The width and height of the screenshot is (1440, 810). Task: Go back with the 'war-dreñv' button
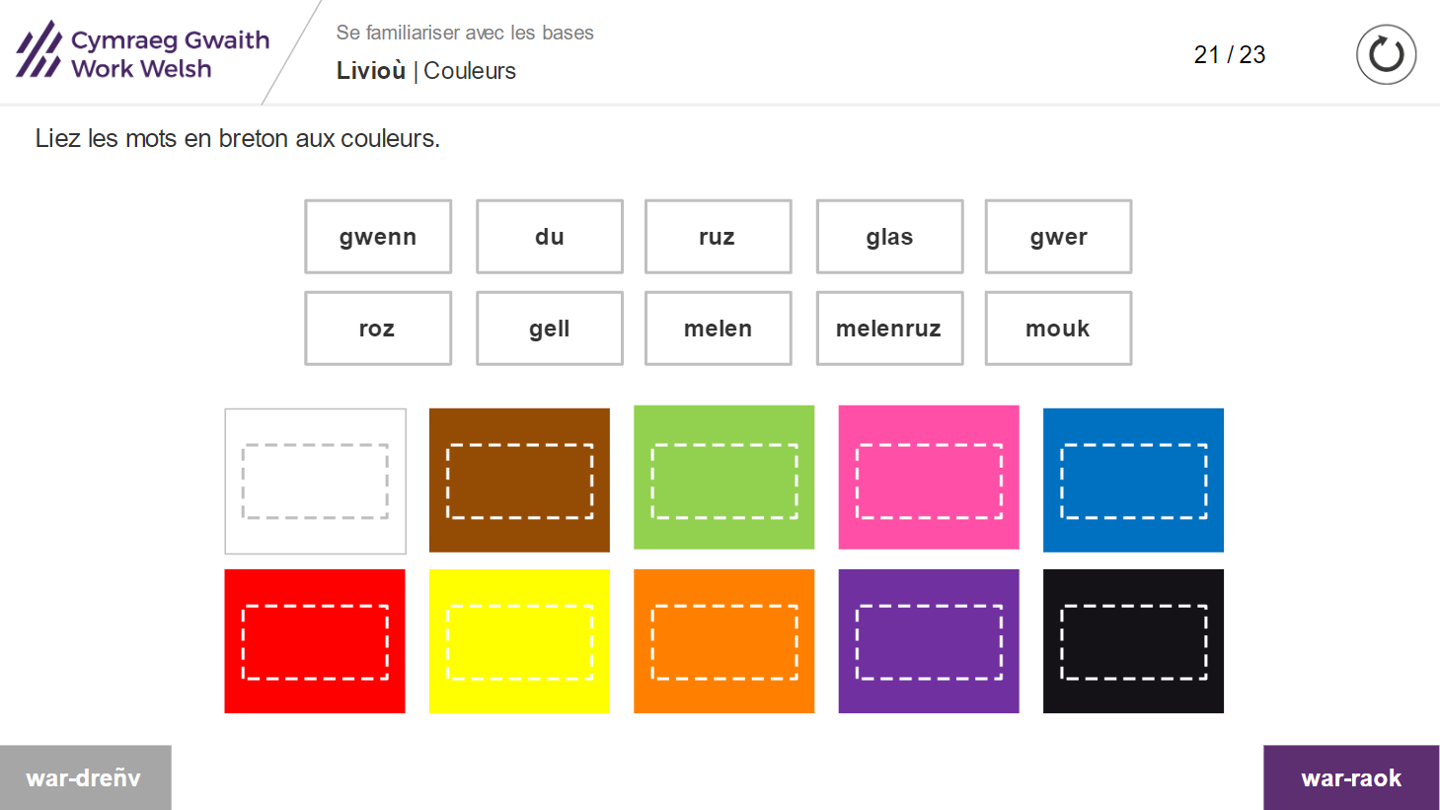(x=85, y=778)
